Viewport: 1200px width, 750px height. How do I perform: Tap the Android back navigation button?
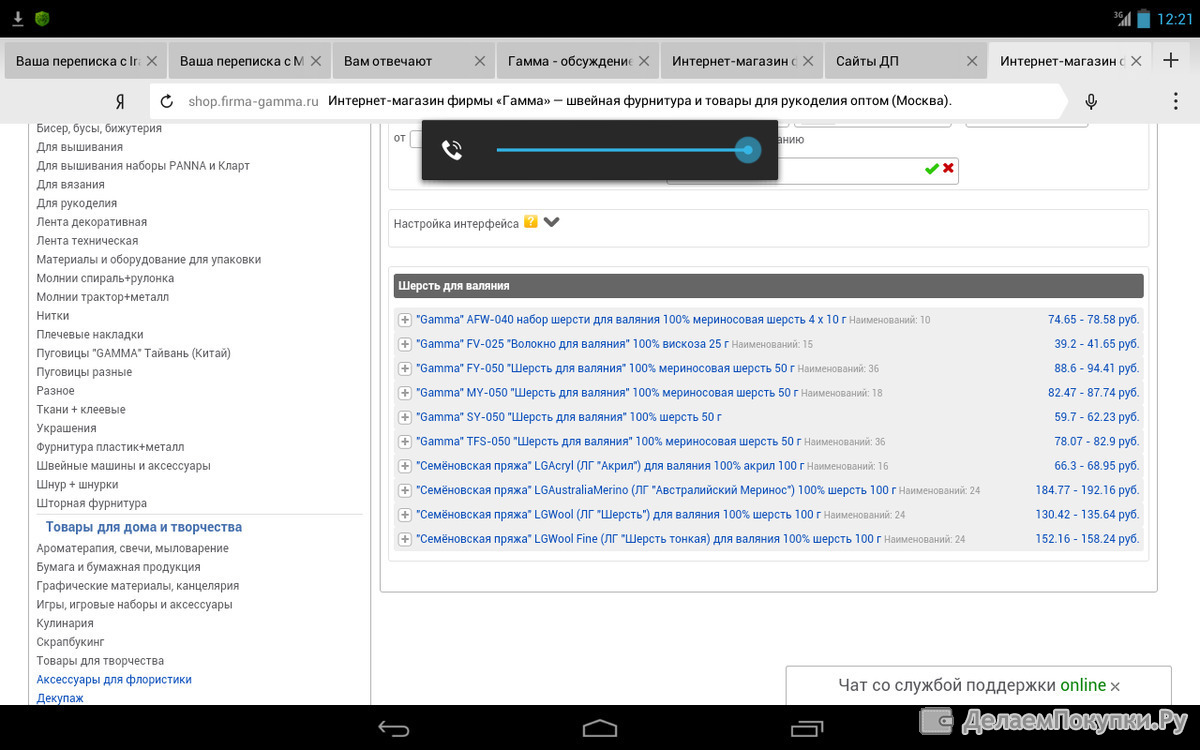394,728
